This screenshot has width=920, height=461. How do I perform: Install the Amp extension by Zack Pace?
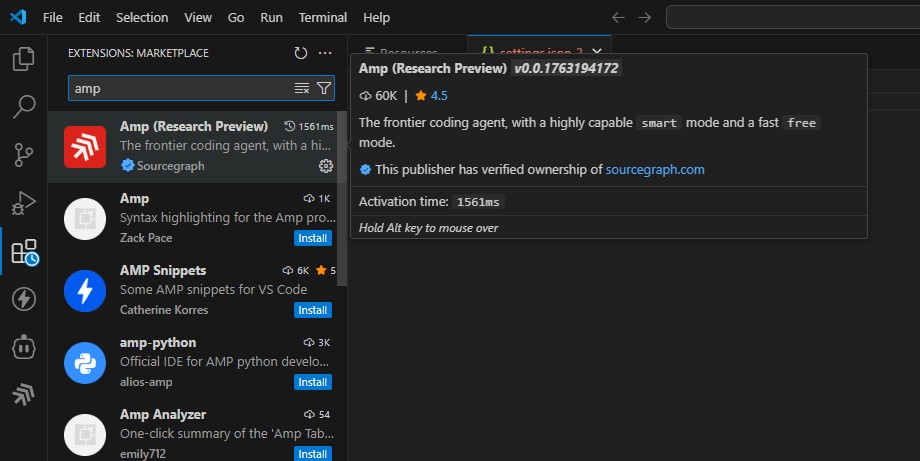point(313,238)
